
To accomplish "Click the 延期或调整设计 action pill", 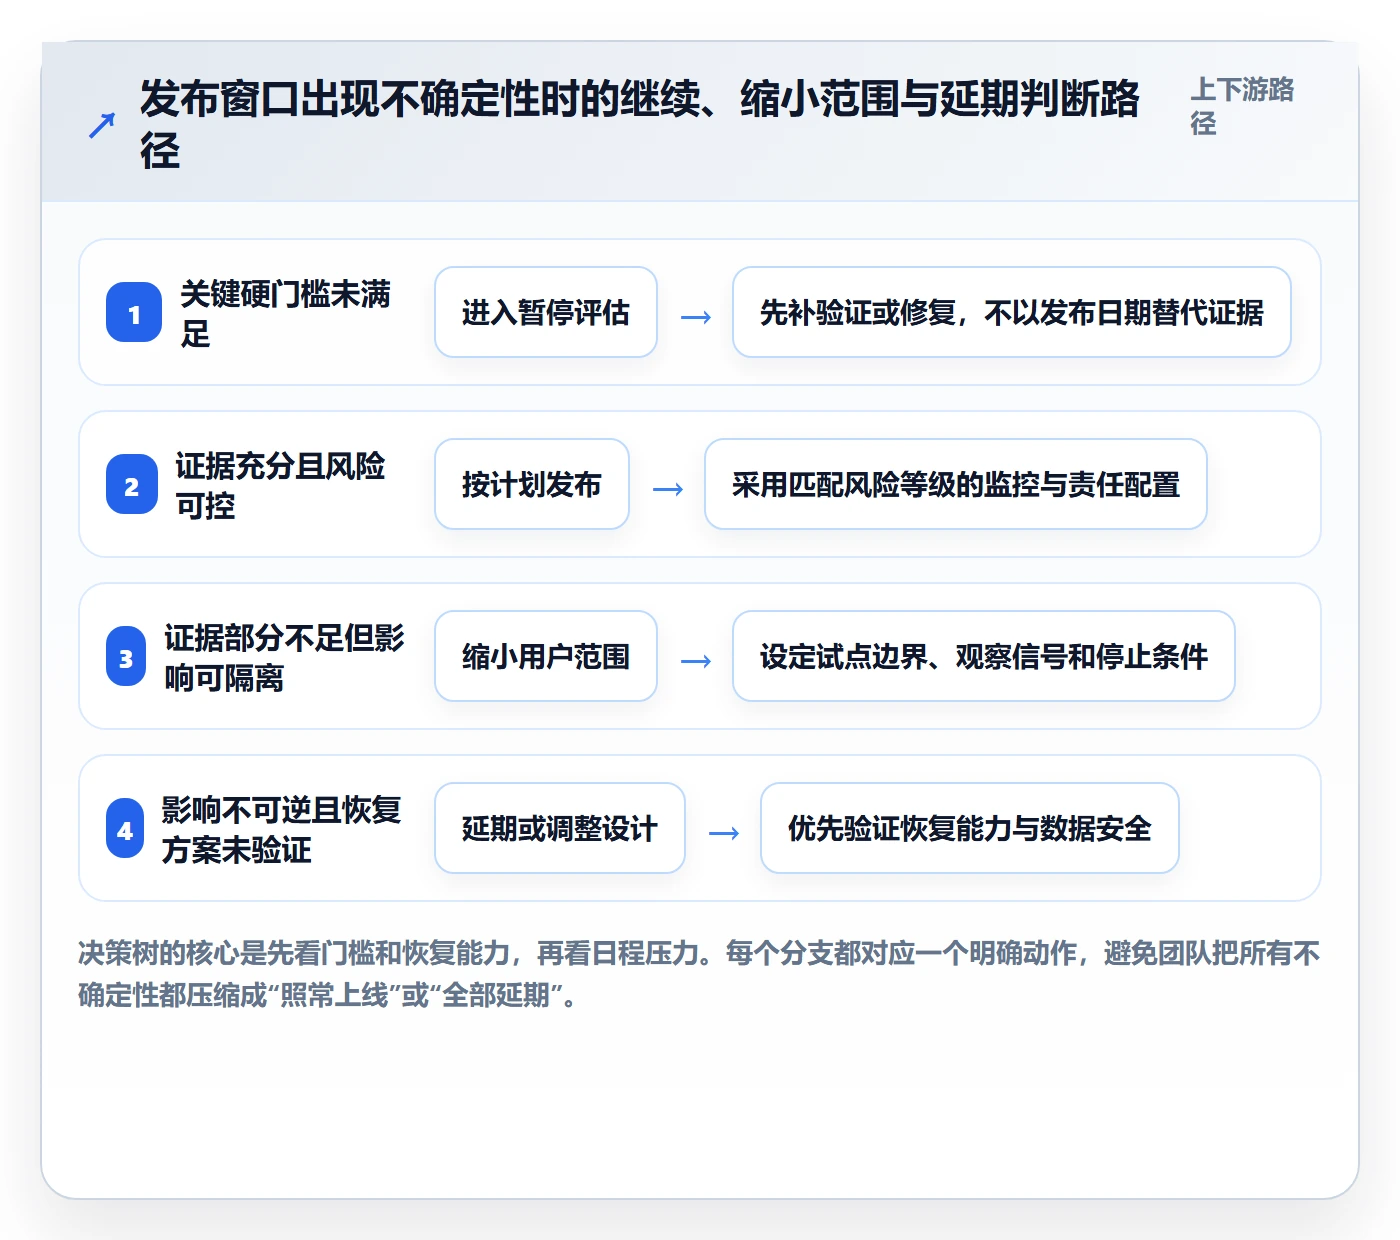I will 560,828.
